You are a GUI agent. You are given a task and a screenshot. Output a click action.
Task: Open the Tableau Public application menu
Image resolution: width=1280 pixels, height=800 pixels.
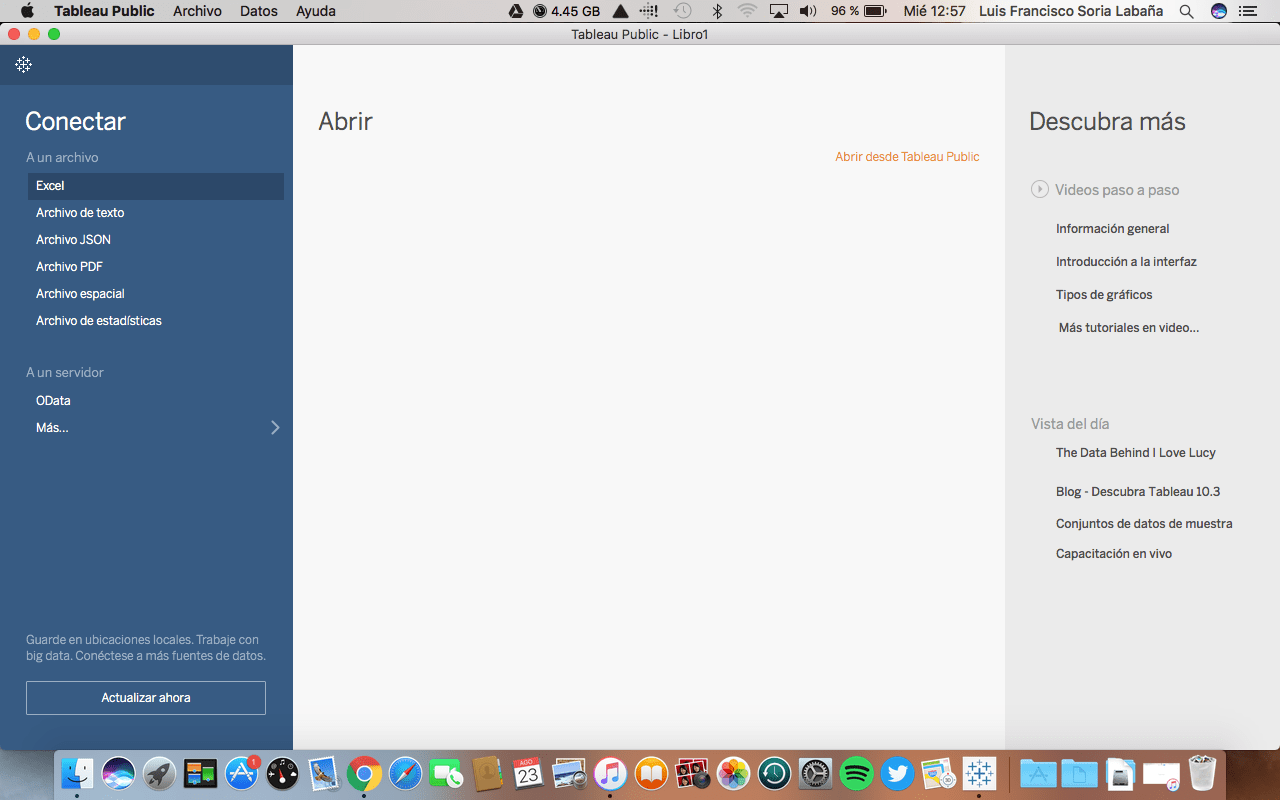tap(104, 11)
